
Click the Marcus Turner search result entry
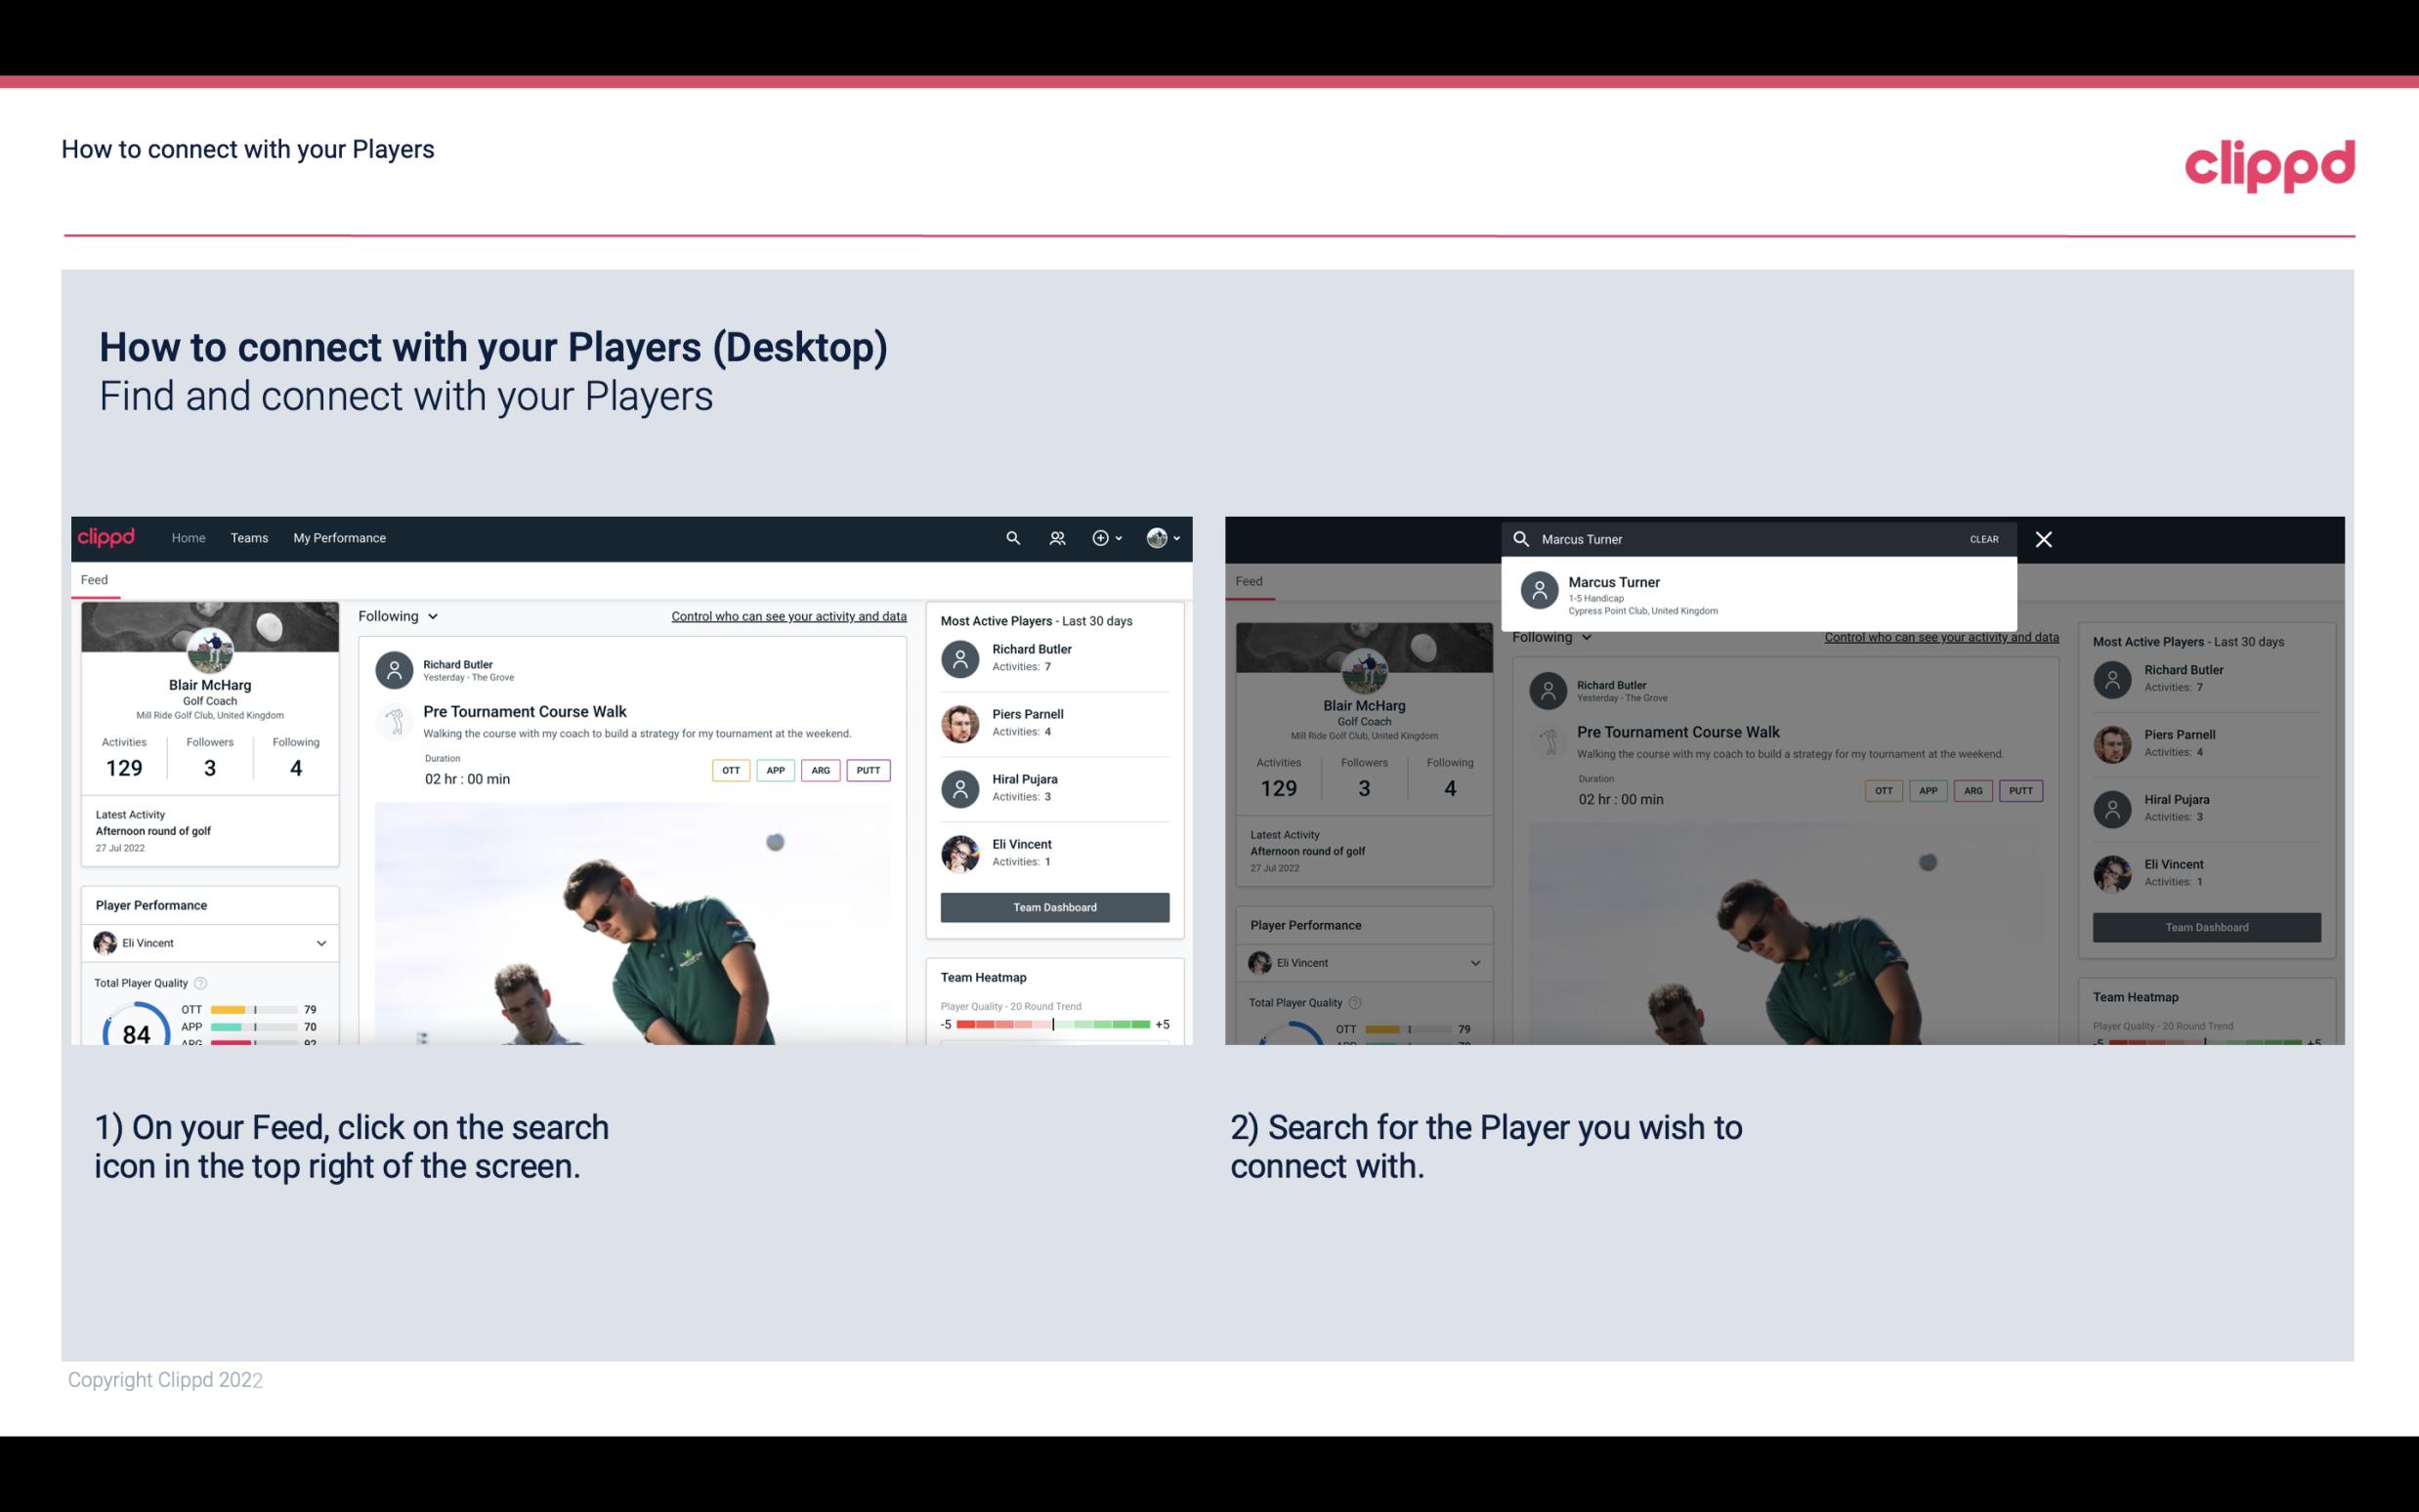coord(1762,594)
